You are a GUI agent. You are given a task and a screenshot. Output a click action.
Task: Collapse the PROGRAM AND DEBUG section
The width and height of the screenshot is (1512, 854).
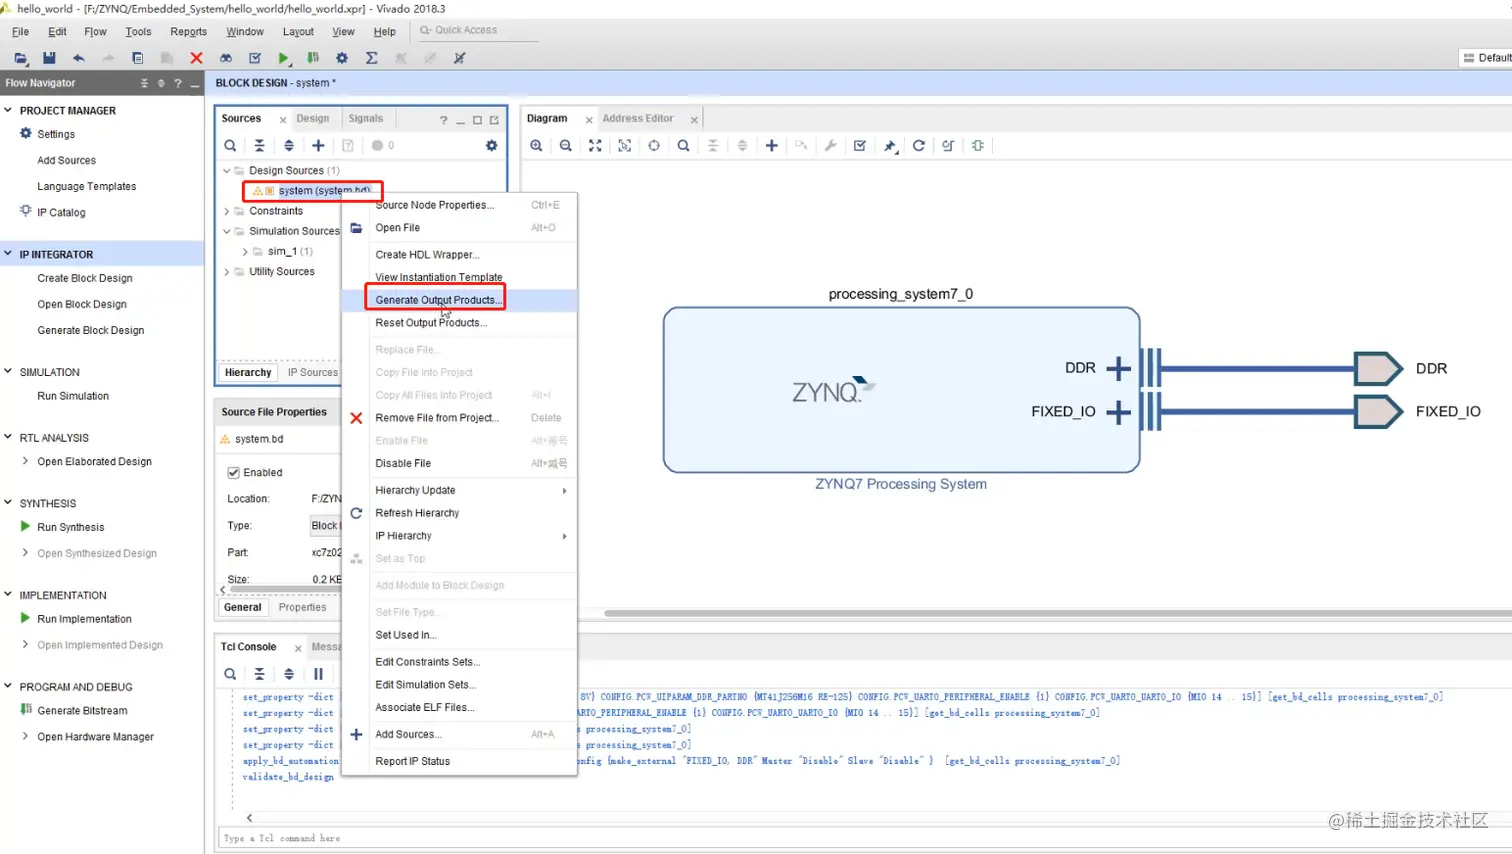tap(8, 687)
